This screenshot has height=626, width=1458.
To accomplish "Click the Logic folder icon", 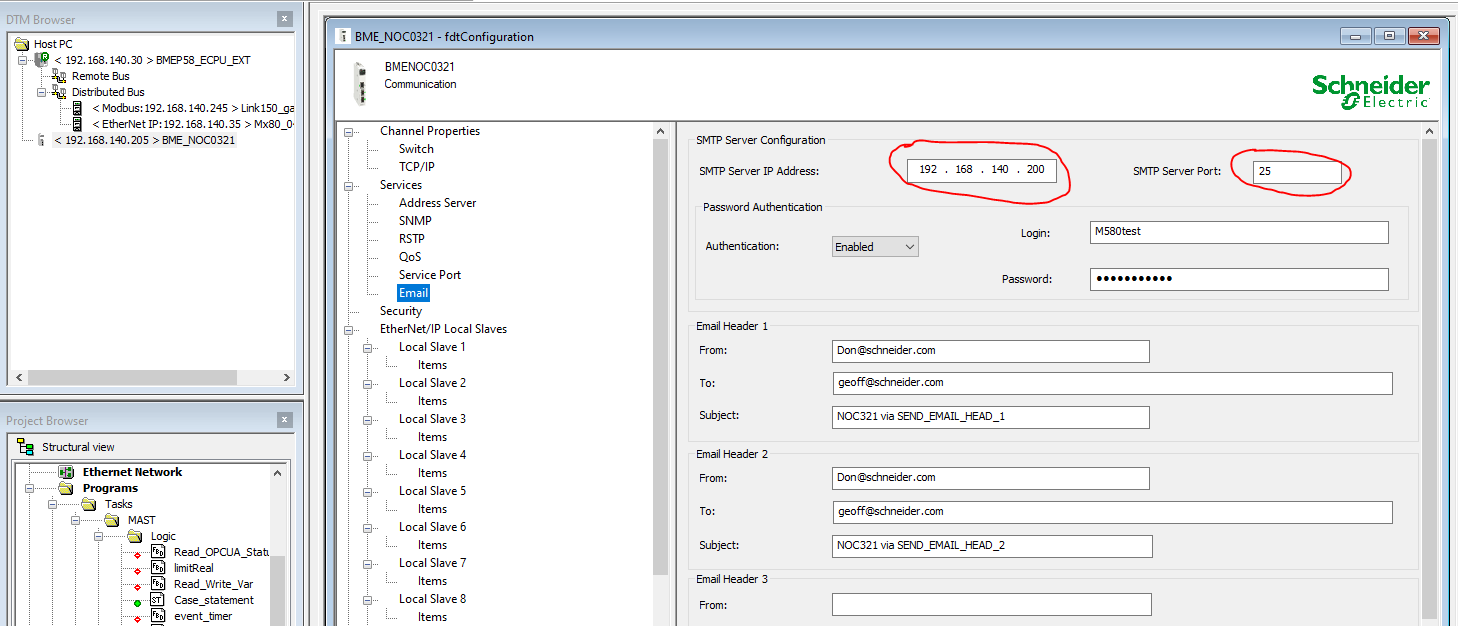I will pyautogui.click(x=135, y=536).
